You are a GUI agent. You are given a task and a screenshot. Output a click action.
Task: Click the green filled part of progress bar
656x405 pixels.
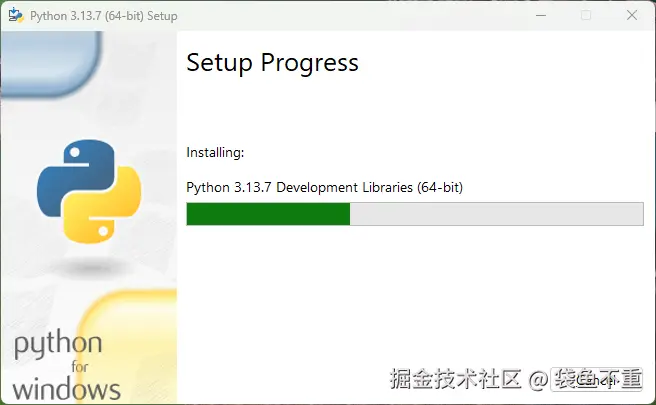268,214
